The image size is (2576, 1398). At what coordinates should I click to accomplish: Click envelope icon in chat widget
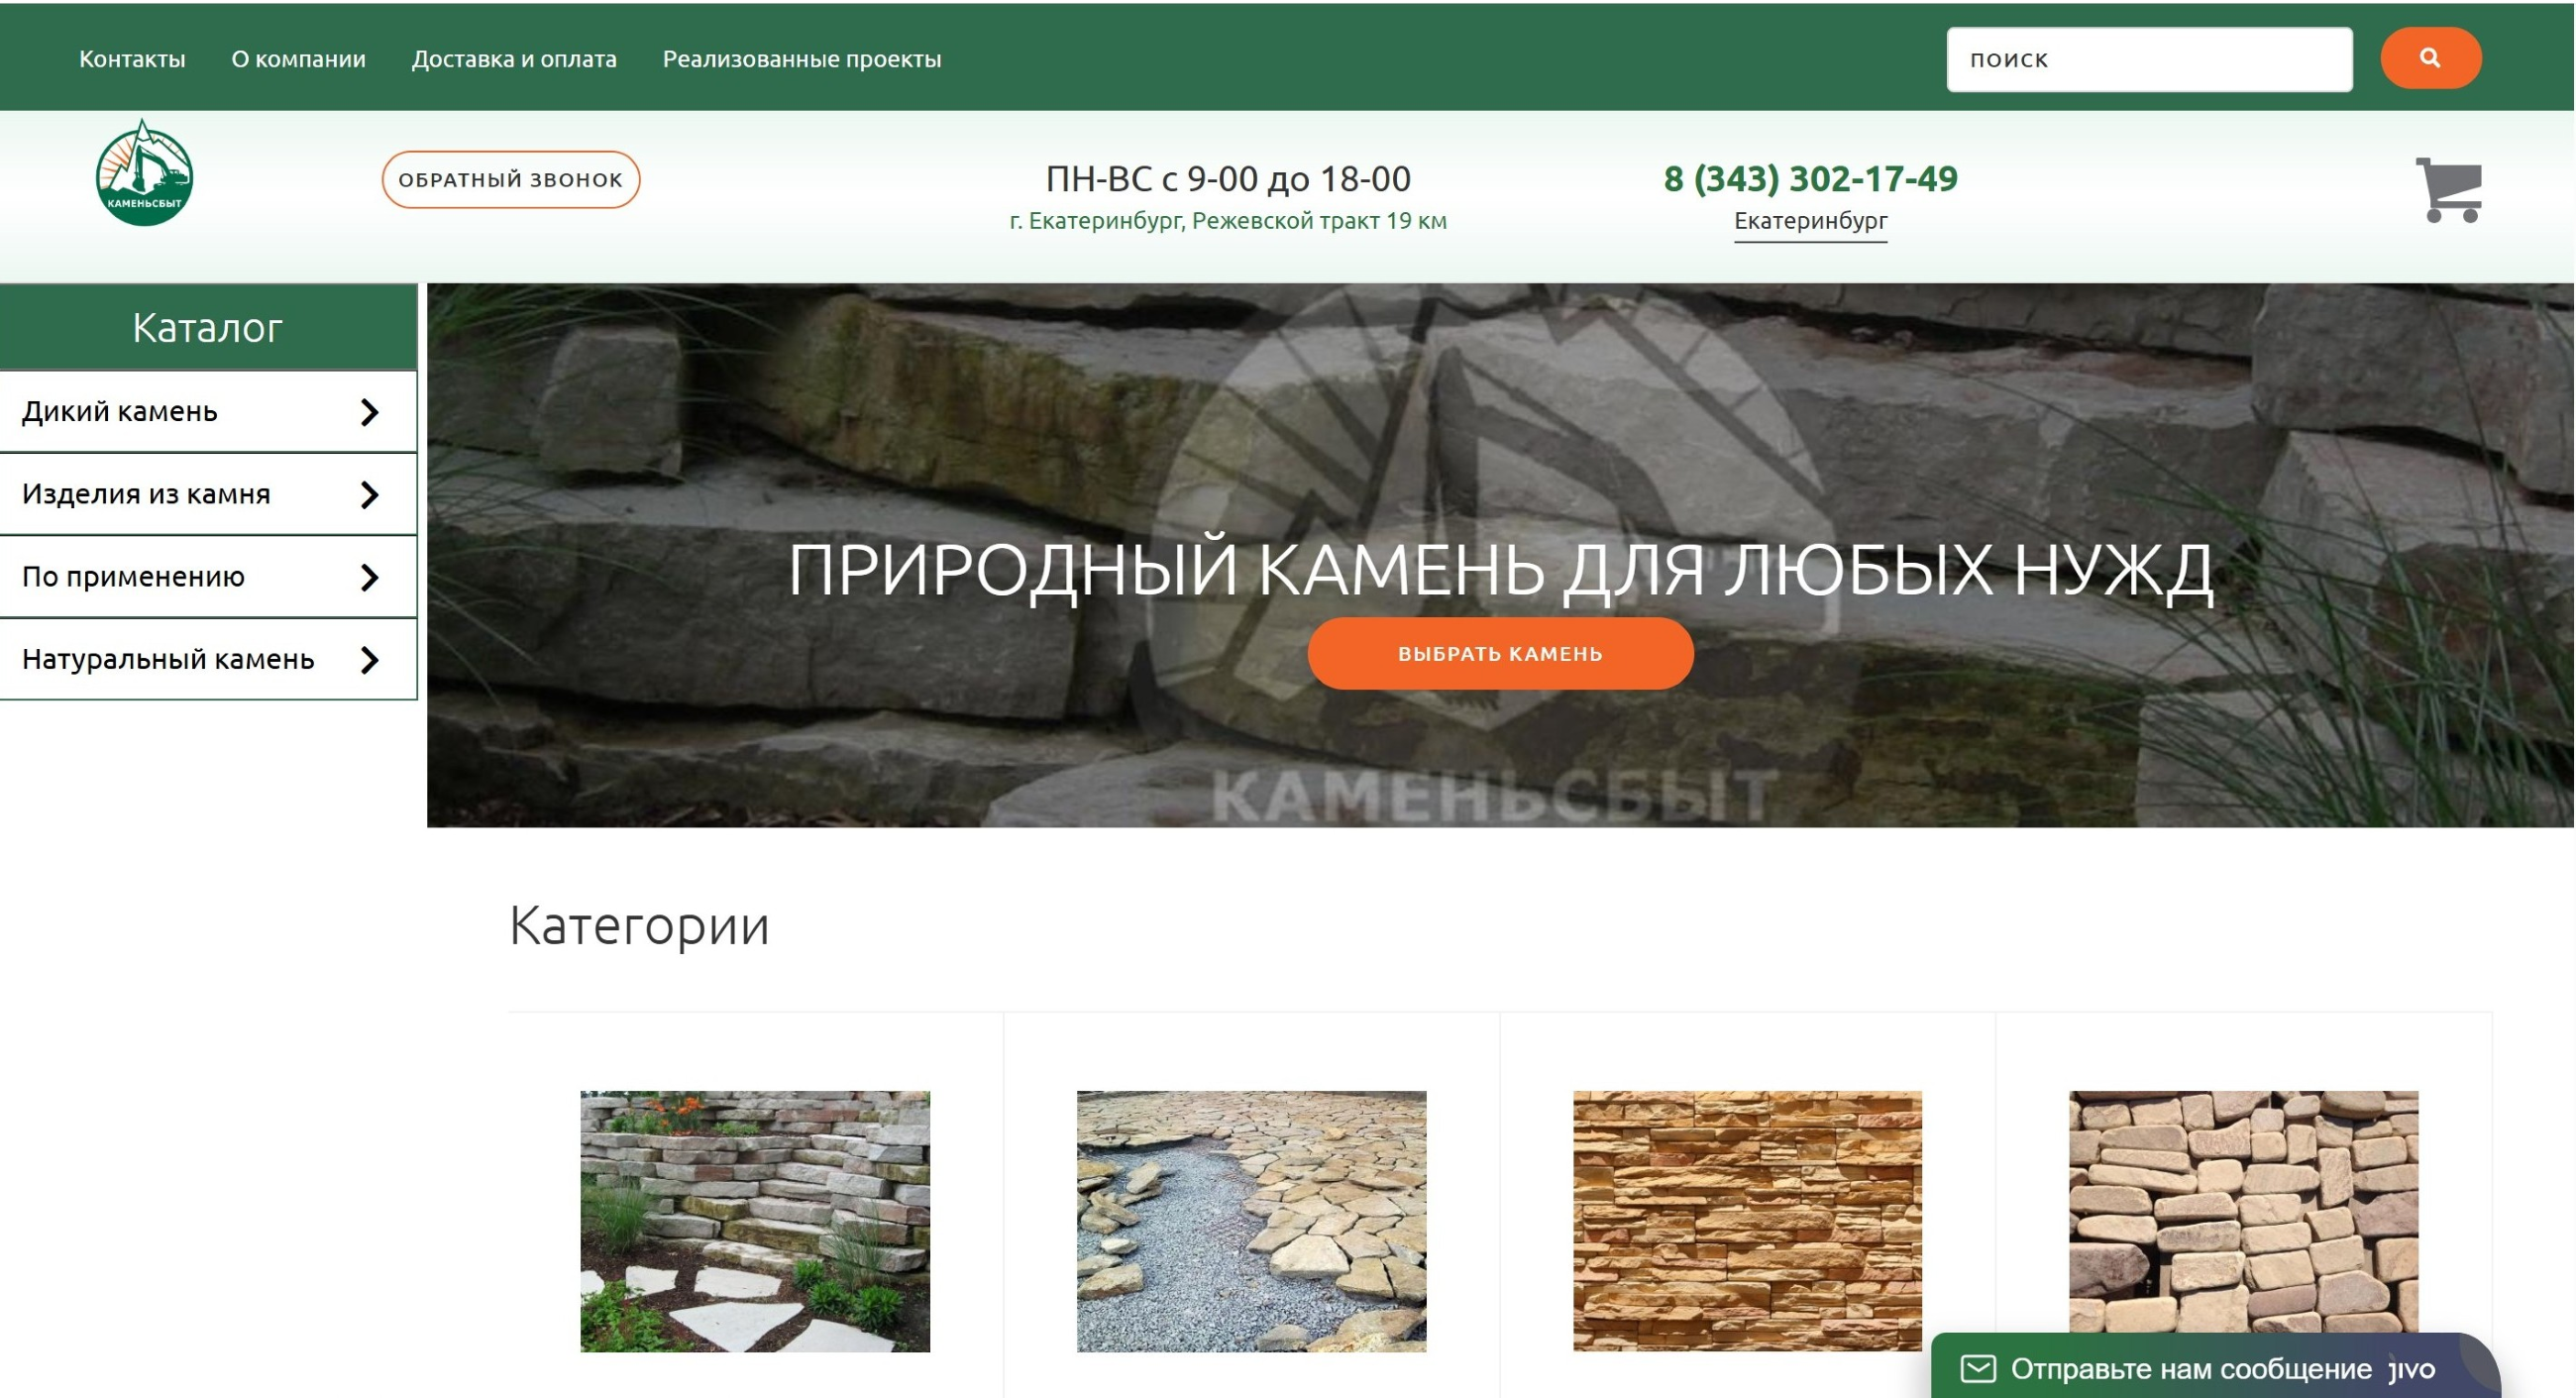pos(1977,1368)
